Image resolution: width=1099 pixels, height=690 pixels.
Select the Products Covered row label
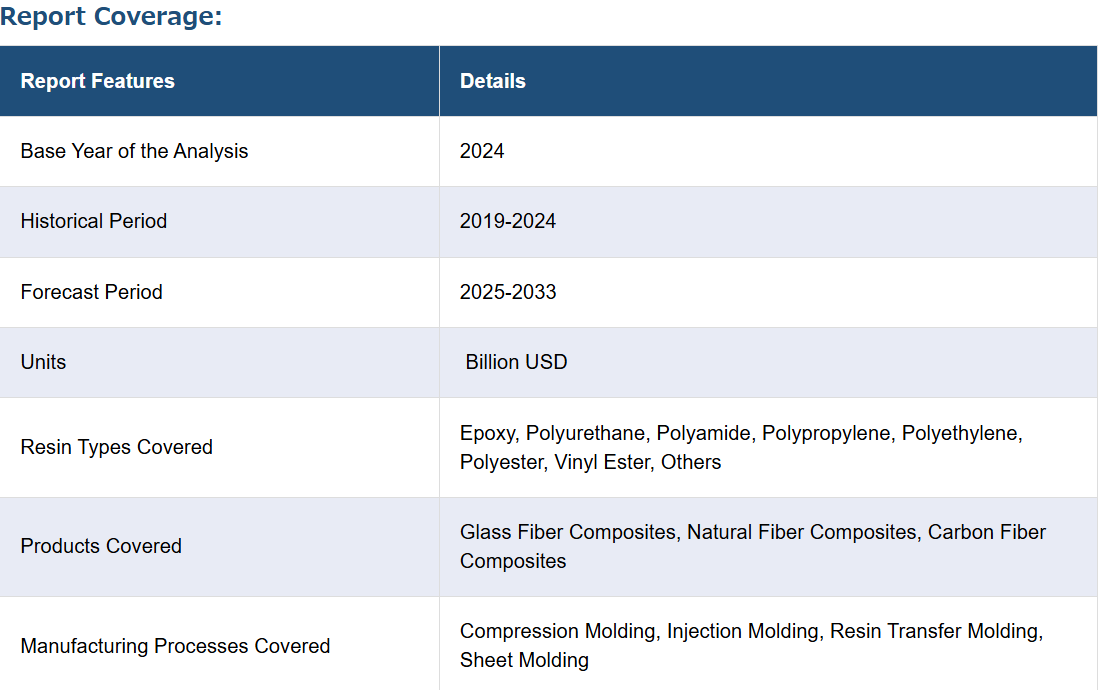click(x=101, y=546)
